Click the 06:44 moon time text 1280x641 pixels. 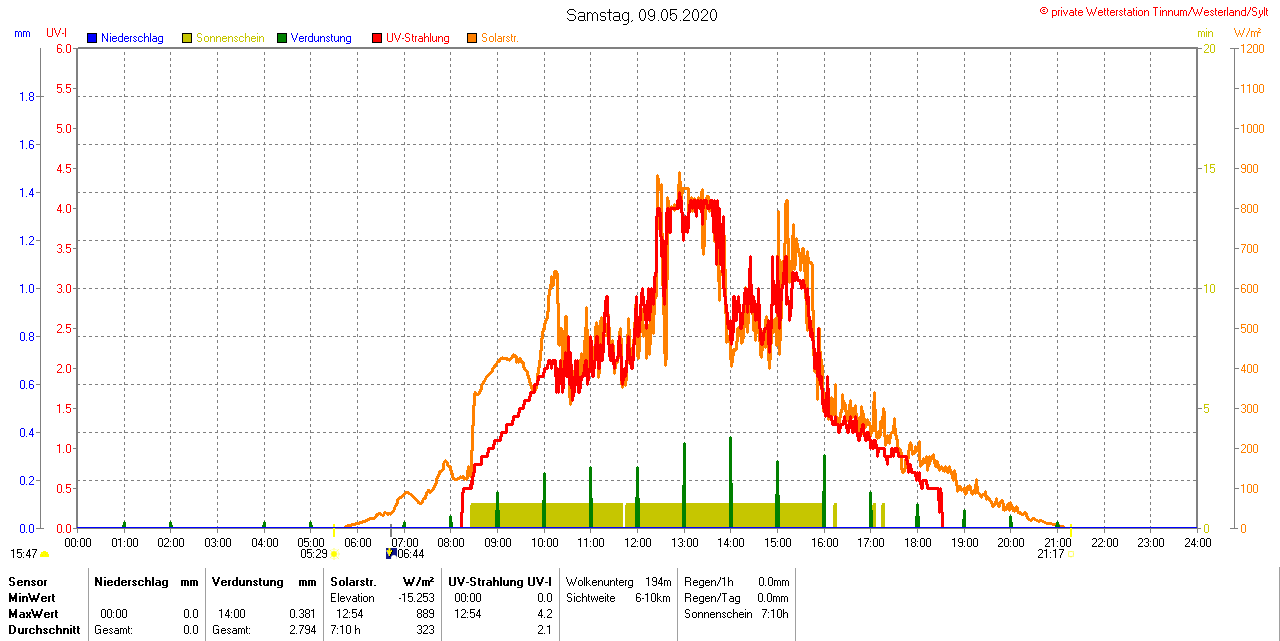(411, 553)
